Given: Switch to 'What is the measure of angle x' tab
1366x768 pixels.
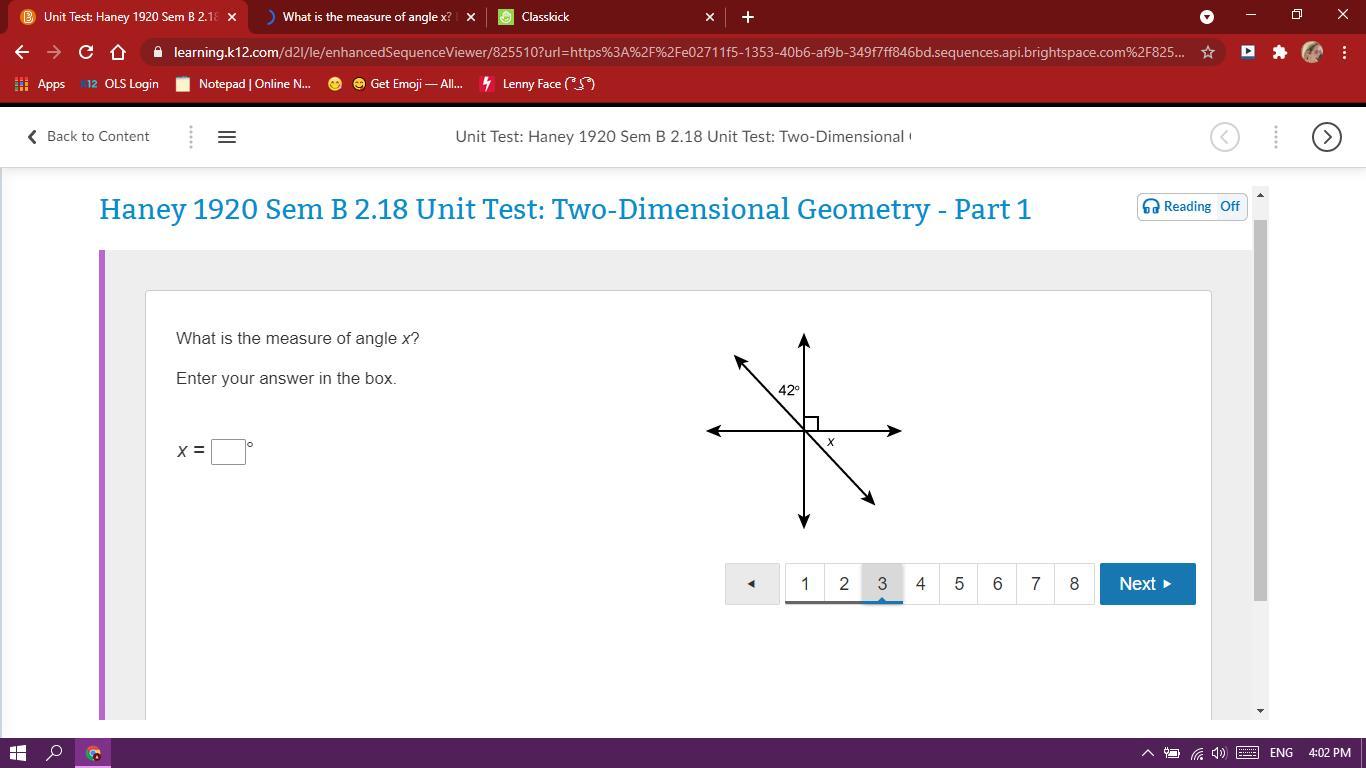Looking at the screenshot, I should tap(366, 17).
